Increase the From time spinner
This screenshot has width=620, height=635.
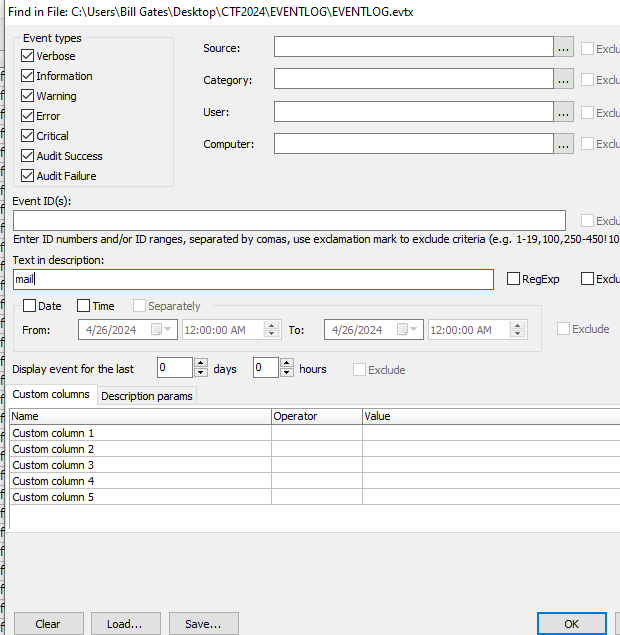click(271, 325)
